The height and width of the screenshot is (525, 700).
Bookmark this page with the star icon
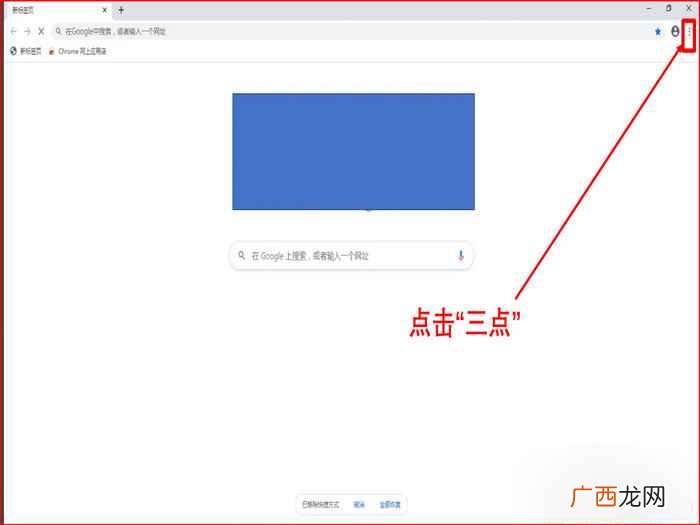coord(658,31)
